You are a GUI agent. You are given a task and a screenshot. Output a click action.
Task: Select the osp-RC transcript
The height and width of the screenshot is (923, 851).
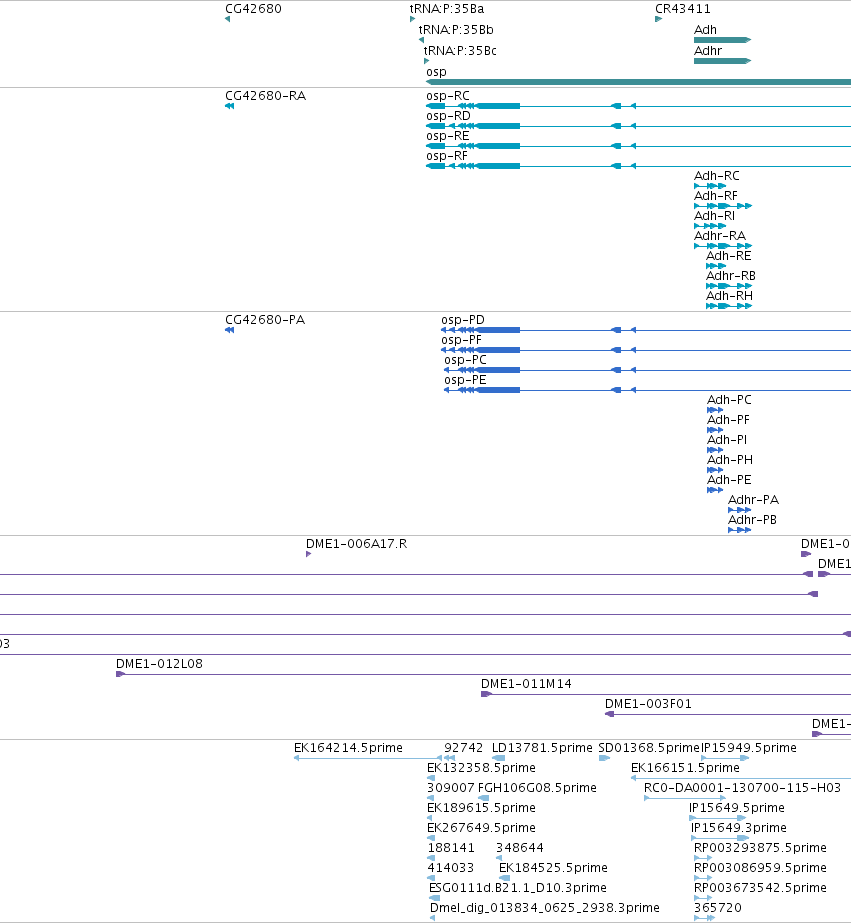[x=639, y=106]
